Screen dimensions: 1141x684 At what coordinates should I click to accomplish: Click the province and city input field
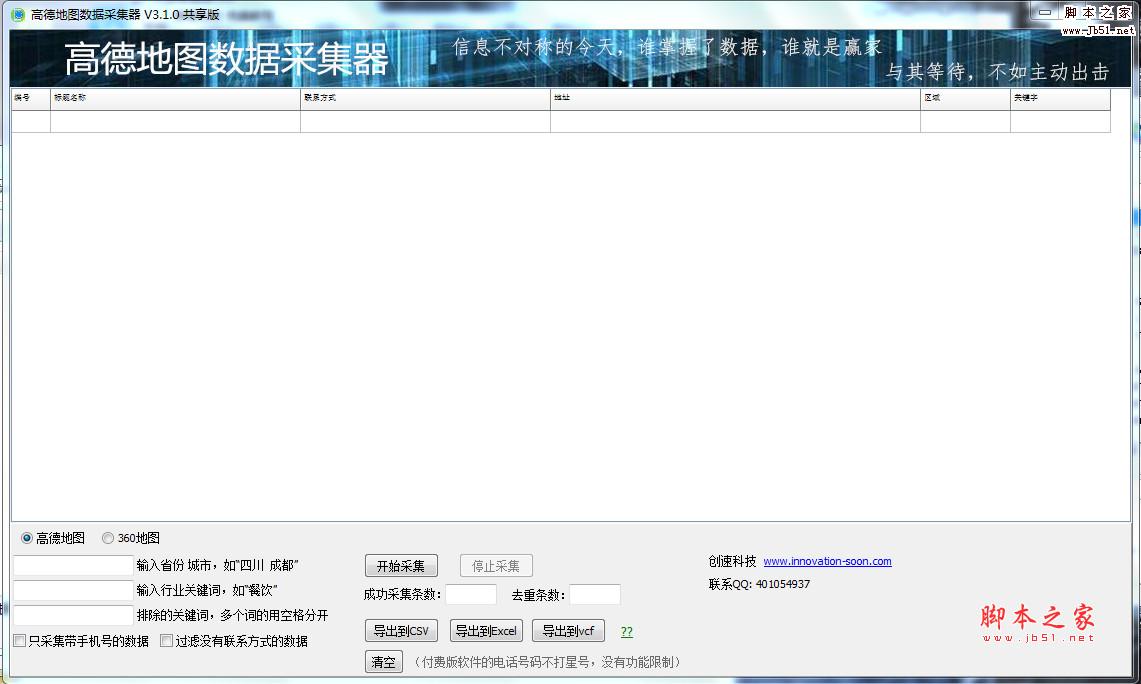[x=73, y=565]
